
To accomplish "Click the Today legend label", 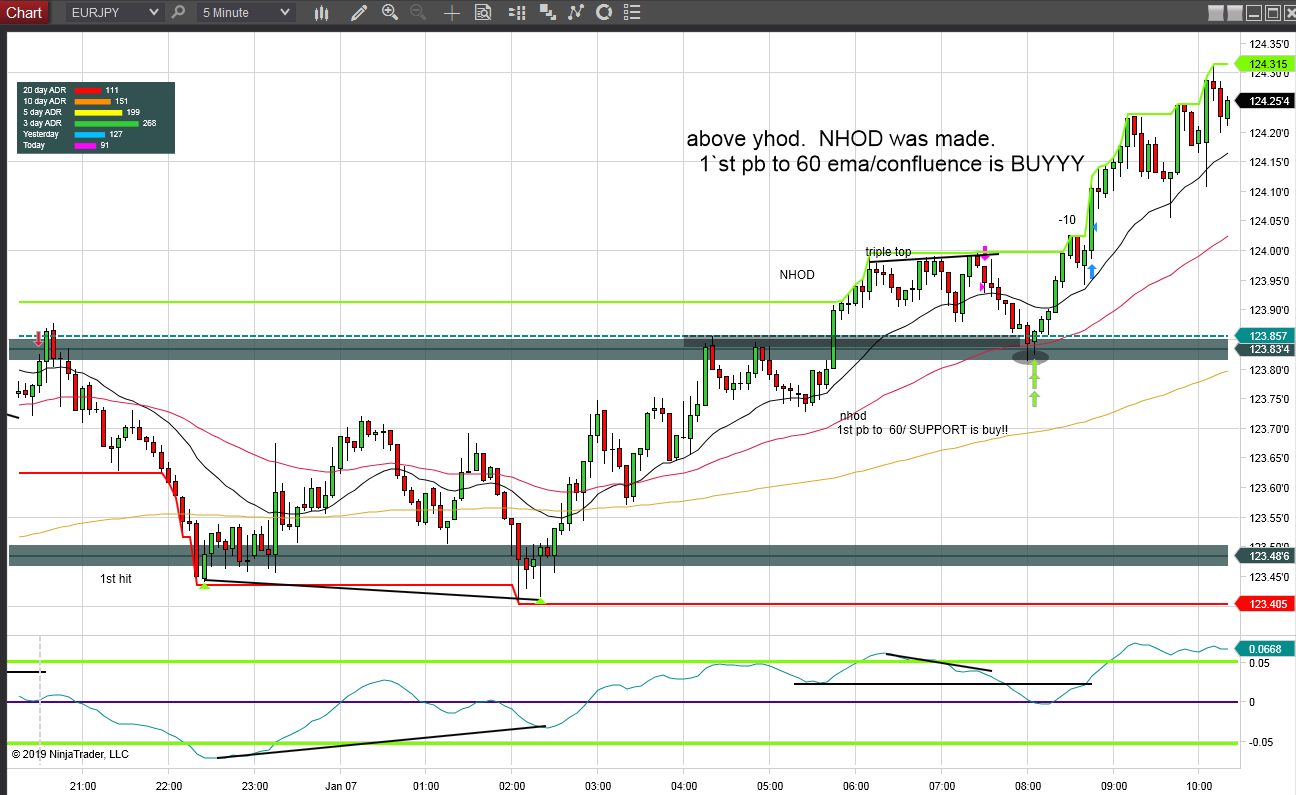I will [35, 145].
